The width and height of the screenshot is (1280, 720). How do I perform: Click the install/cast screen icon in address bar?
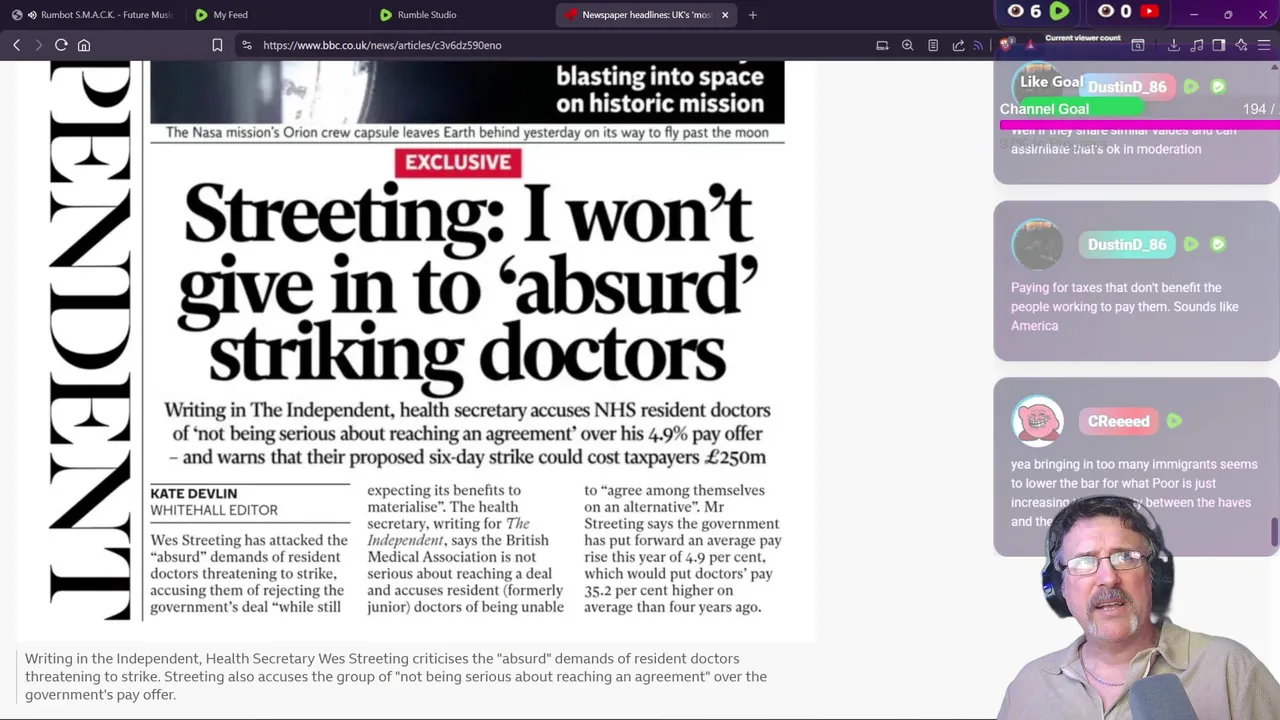point(882,45)
